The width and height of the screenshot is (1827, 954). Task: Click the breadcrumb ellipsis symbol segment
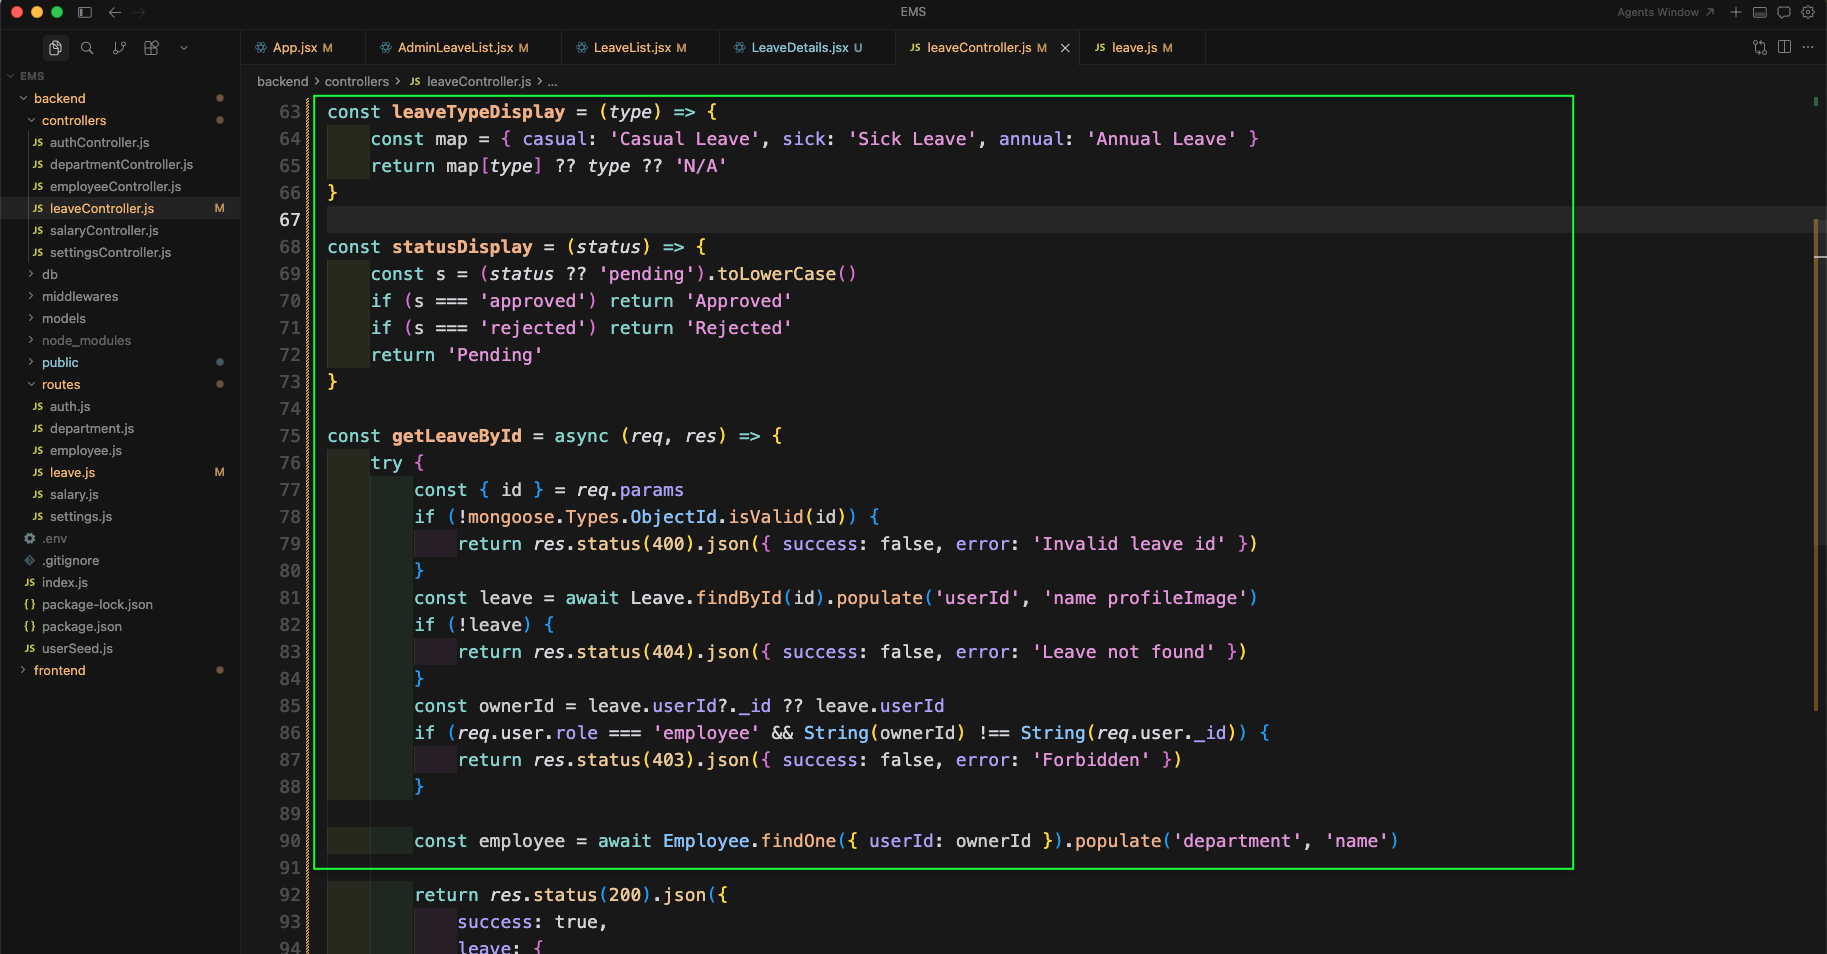coord(553,81)
